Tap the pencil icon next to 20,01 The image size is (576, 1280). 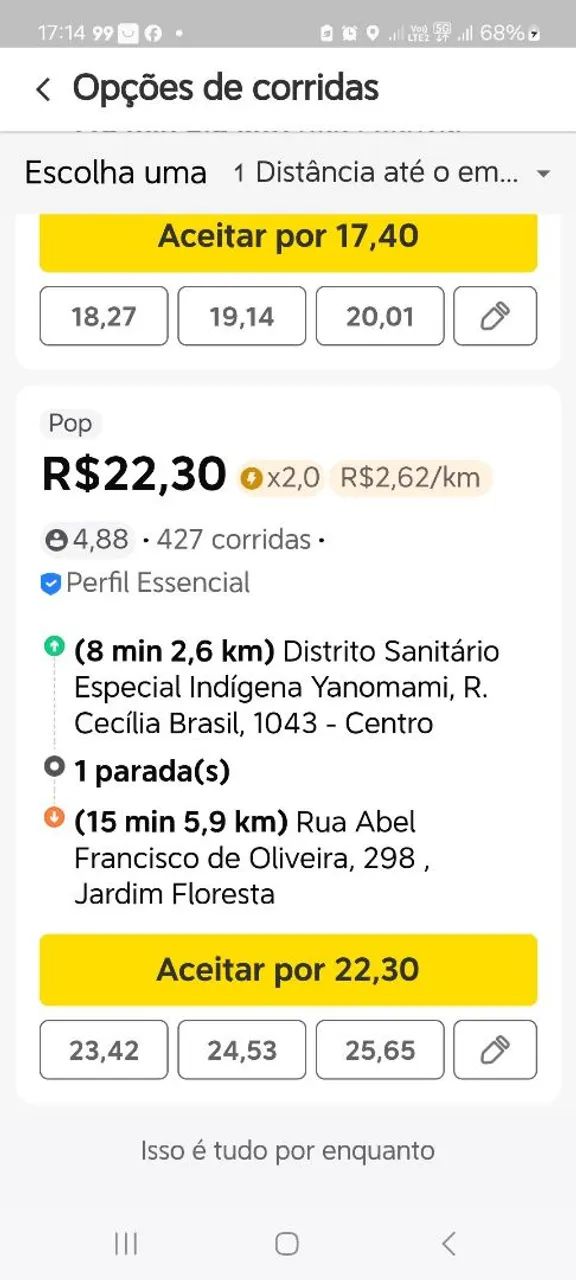coord(495,315)
